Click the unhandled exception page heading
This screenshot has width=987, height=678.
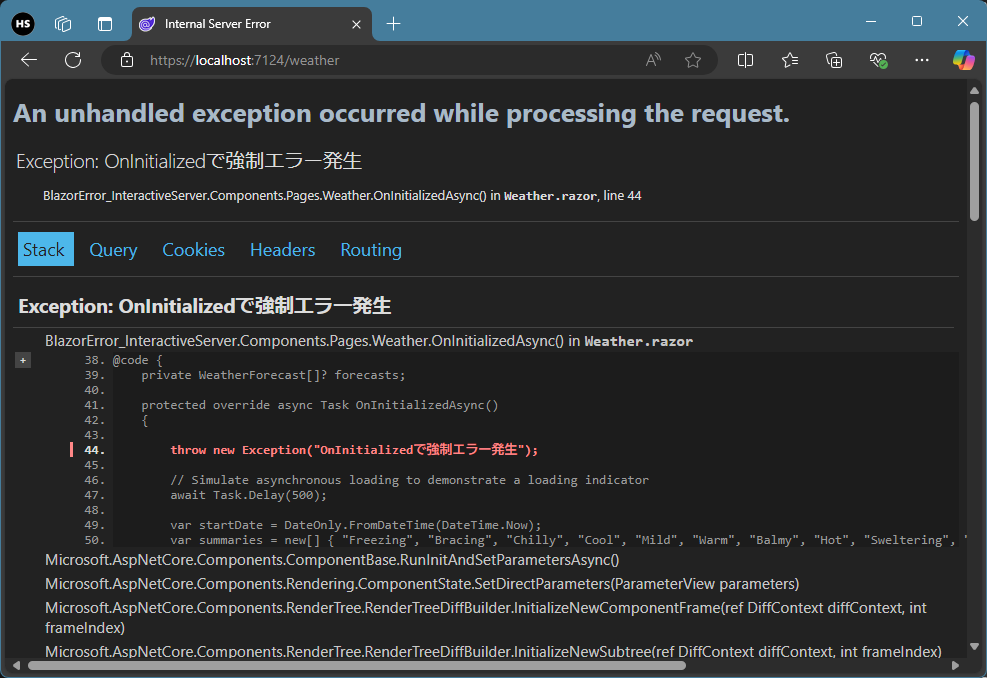402,113
